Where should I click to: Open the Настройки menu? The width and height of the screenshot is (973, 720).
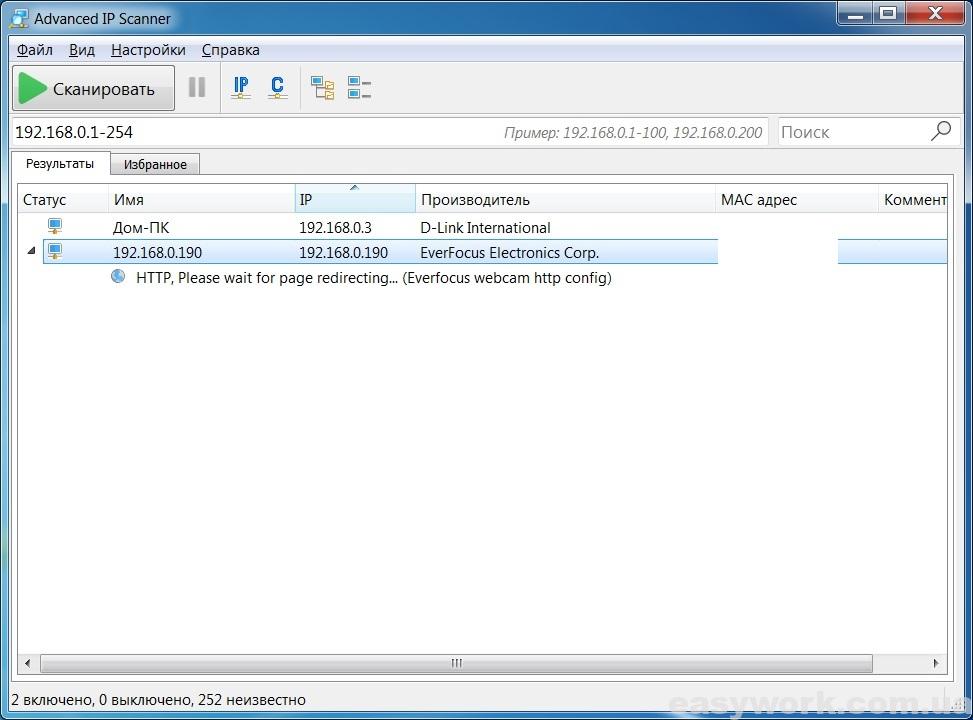pos(148,50)
